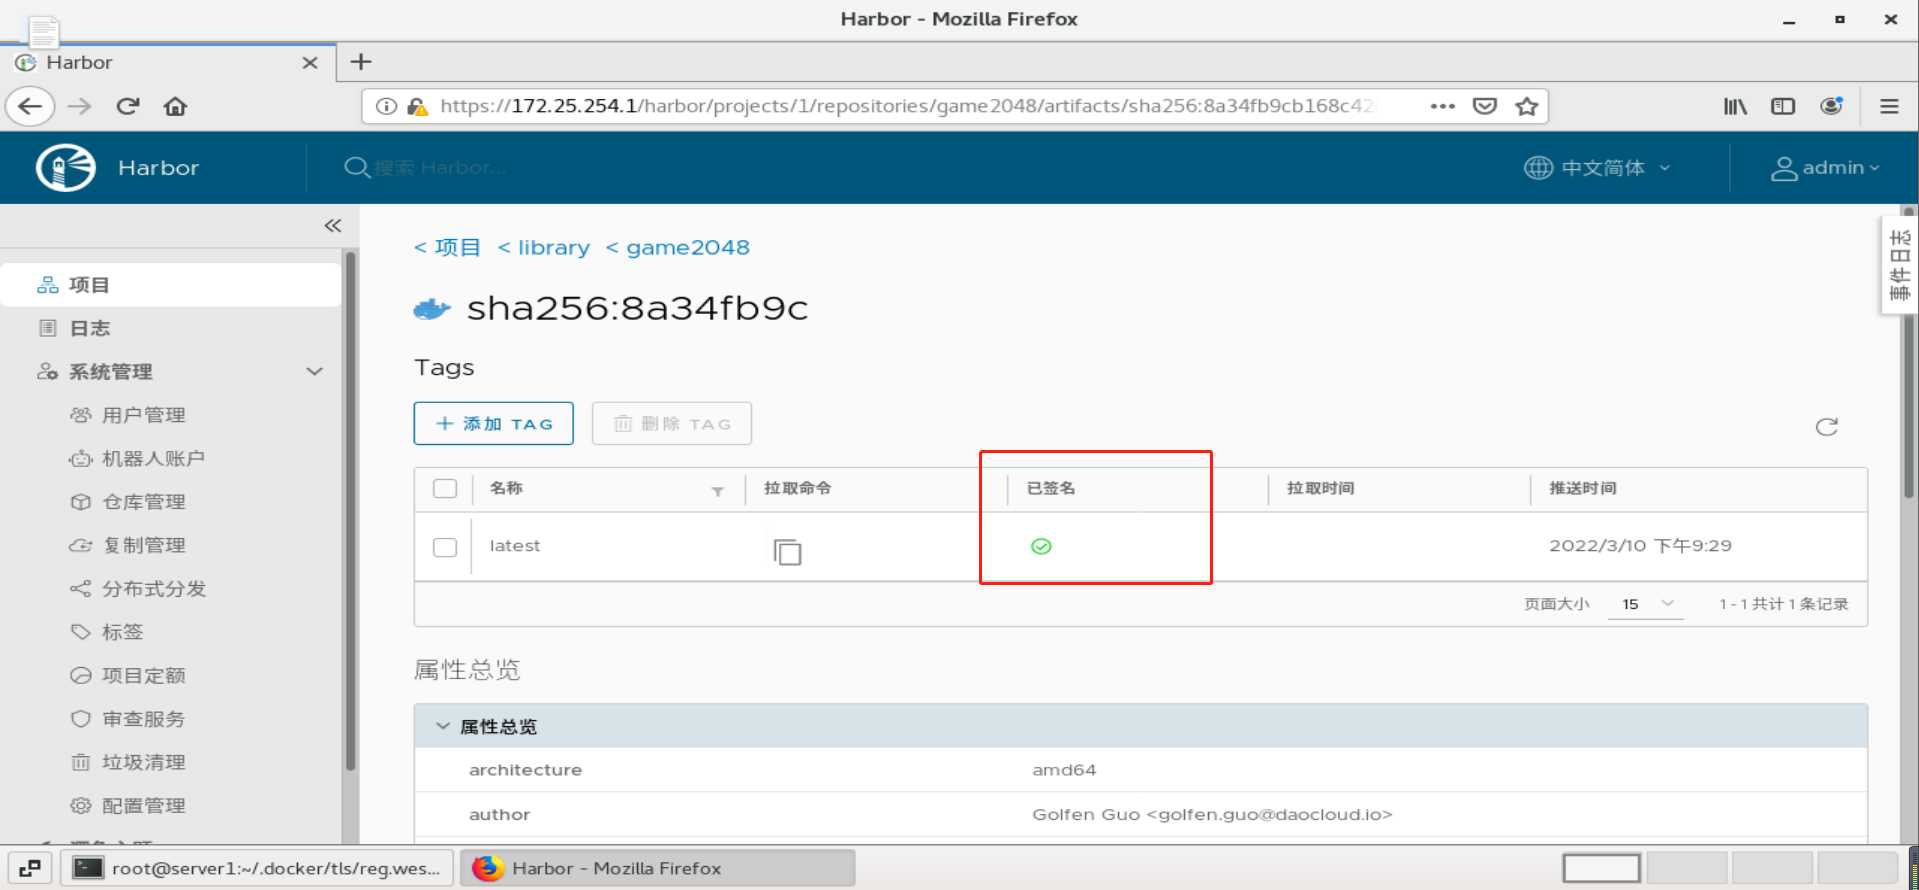1919x890 pixels.
Task: Click the 删除 TAG button
Action: (x=672, y=423)
